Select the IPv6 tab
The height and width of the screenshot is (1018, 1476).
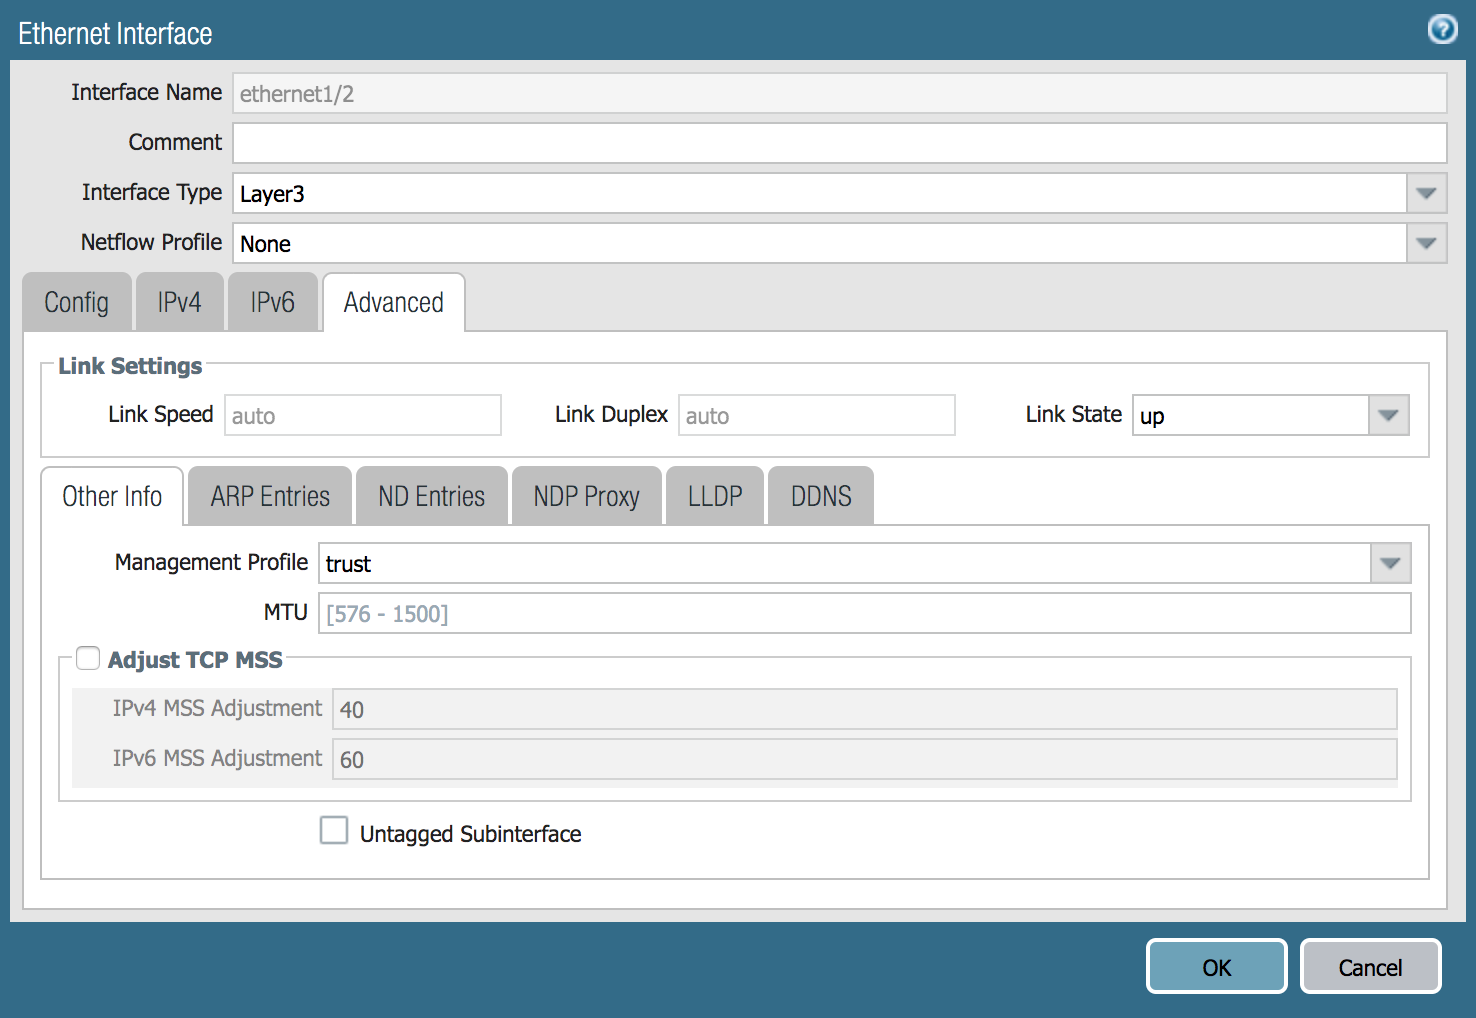coord(272,301)
